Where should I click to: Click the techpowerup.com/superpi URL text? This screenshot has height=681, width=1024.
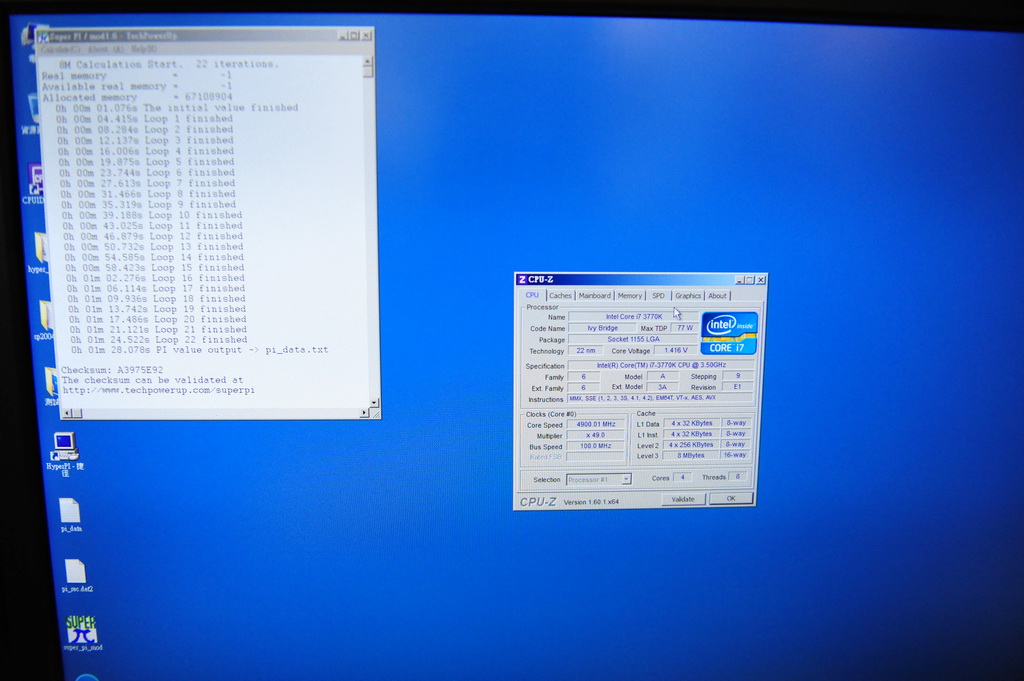(x=159, y=390)
